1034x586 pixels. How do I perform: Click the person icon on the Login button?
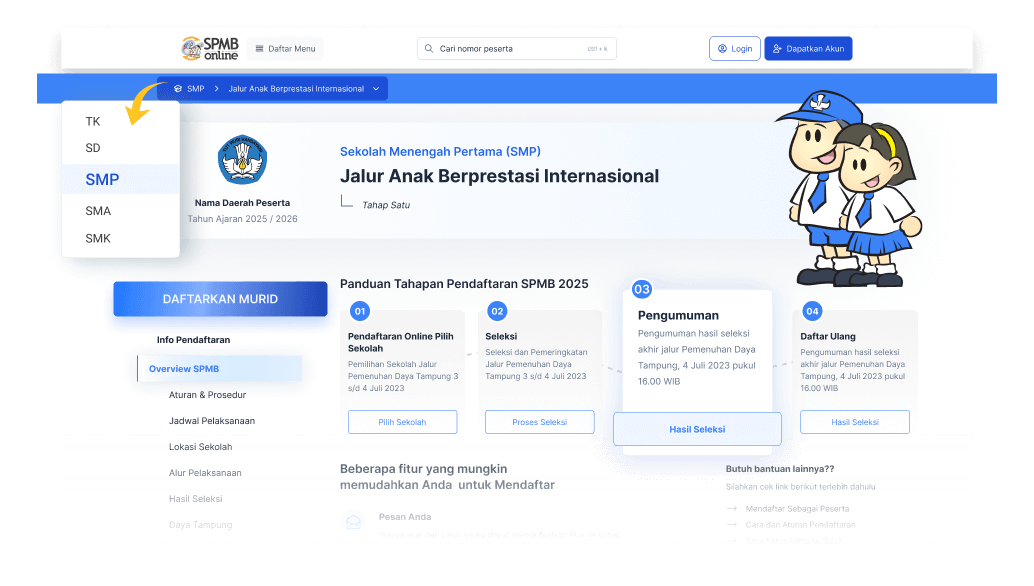tap(722, 48)
